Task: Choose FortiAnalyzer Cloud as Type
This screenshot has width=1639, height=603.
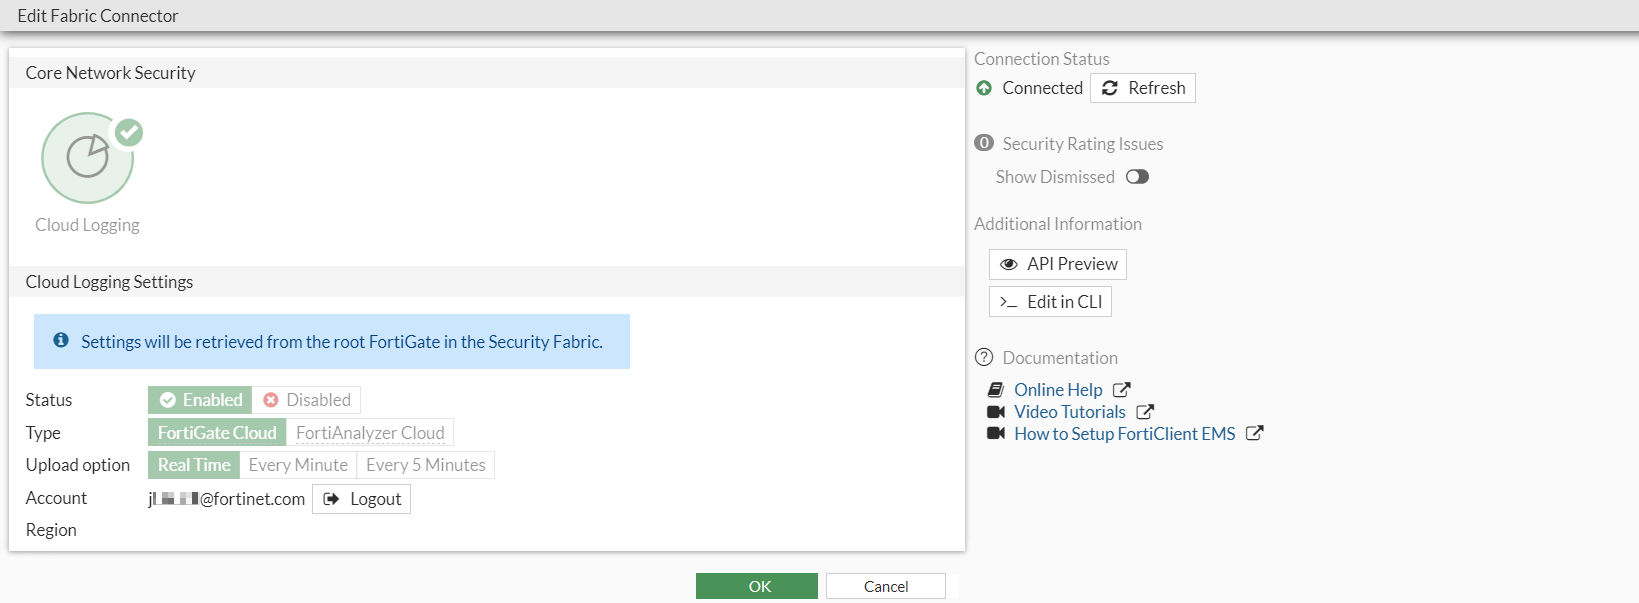Action: pos(370,433)
